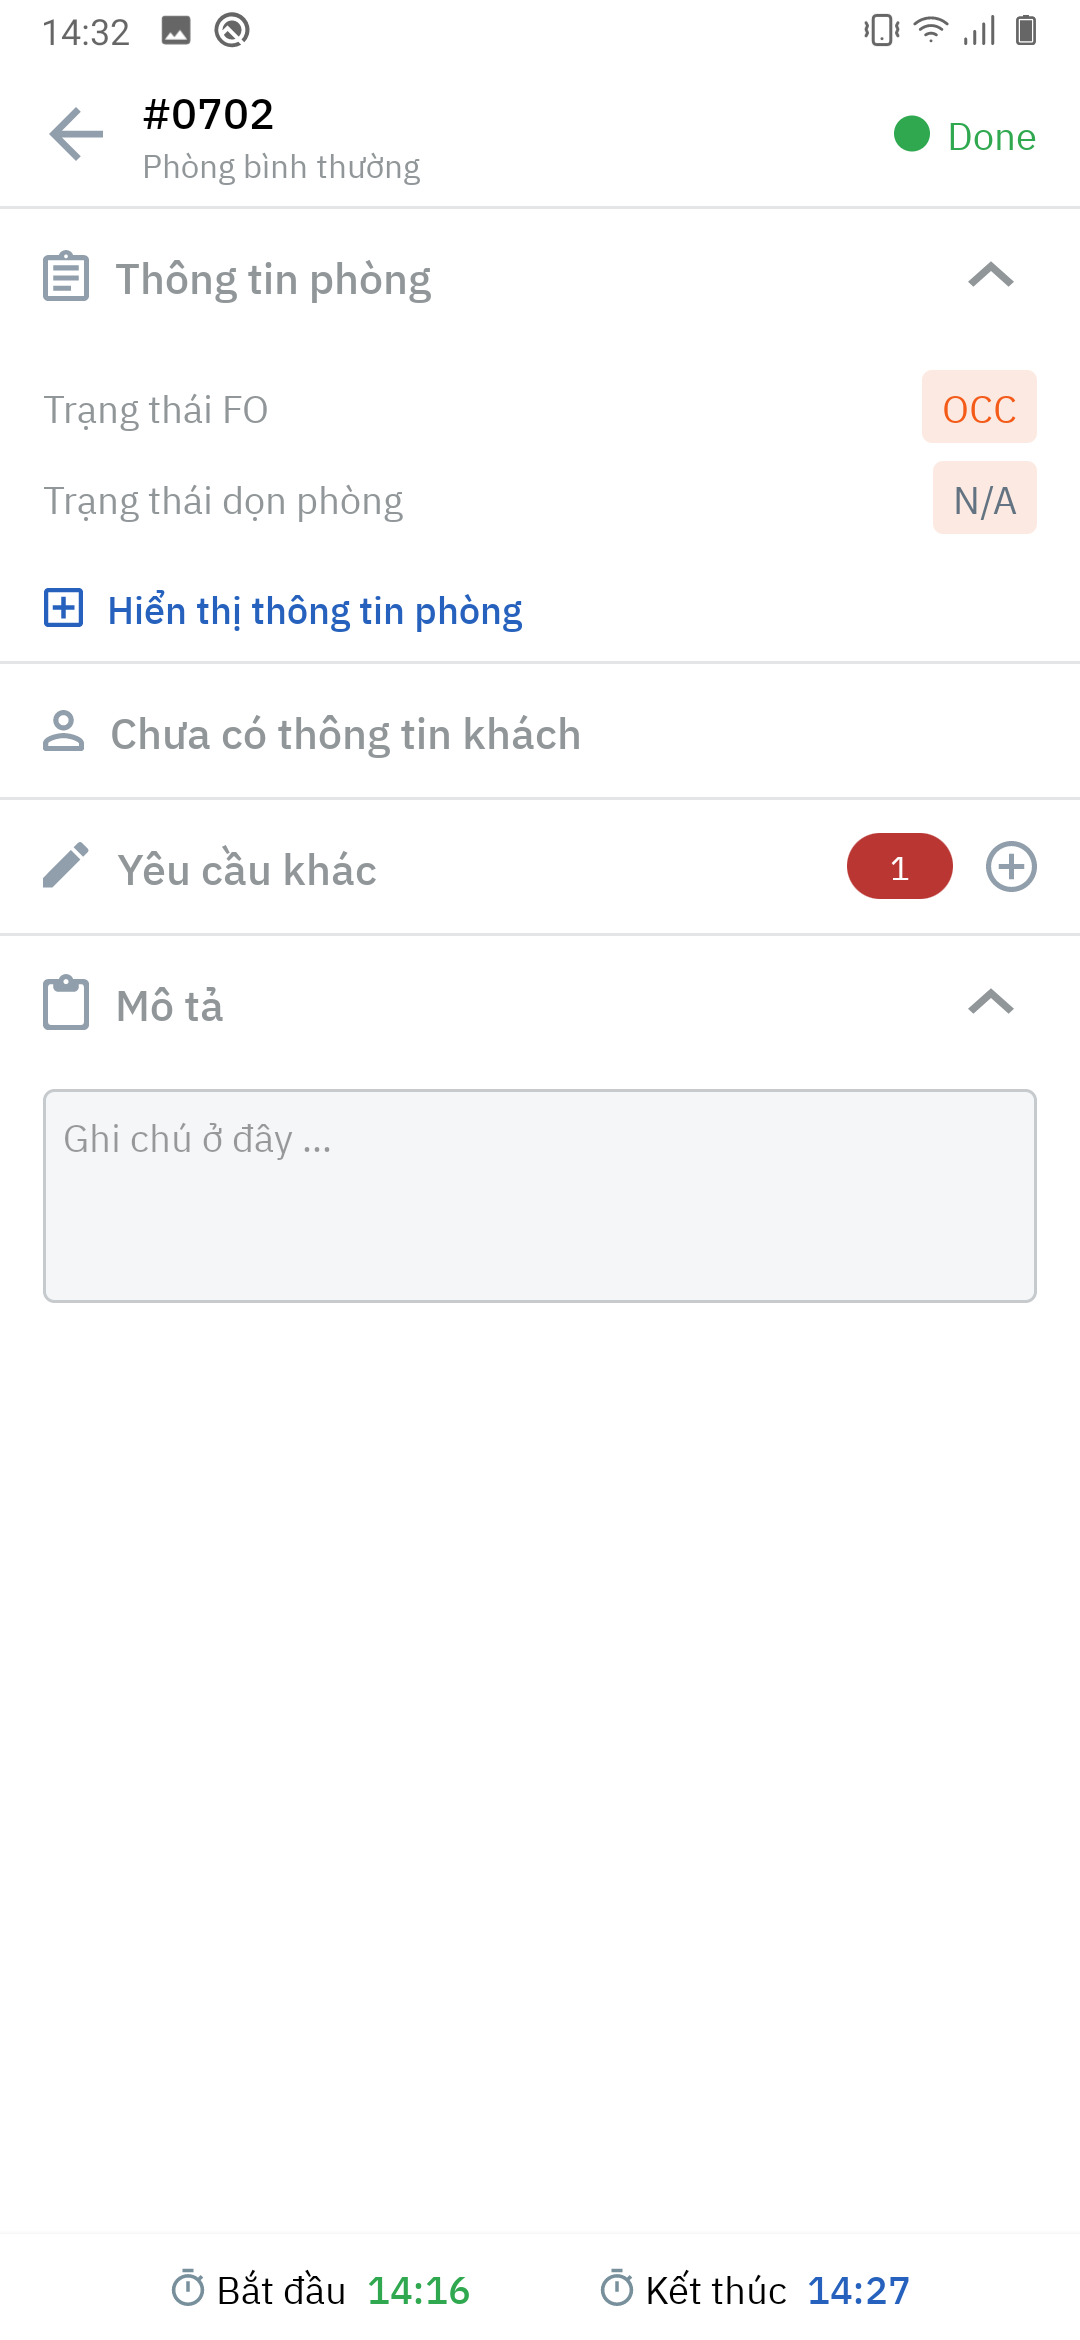Expand room details via plus-box icon

64,608
